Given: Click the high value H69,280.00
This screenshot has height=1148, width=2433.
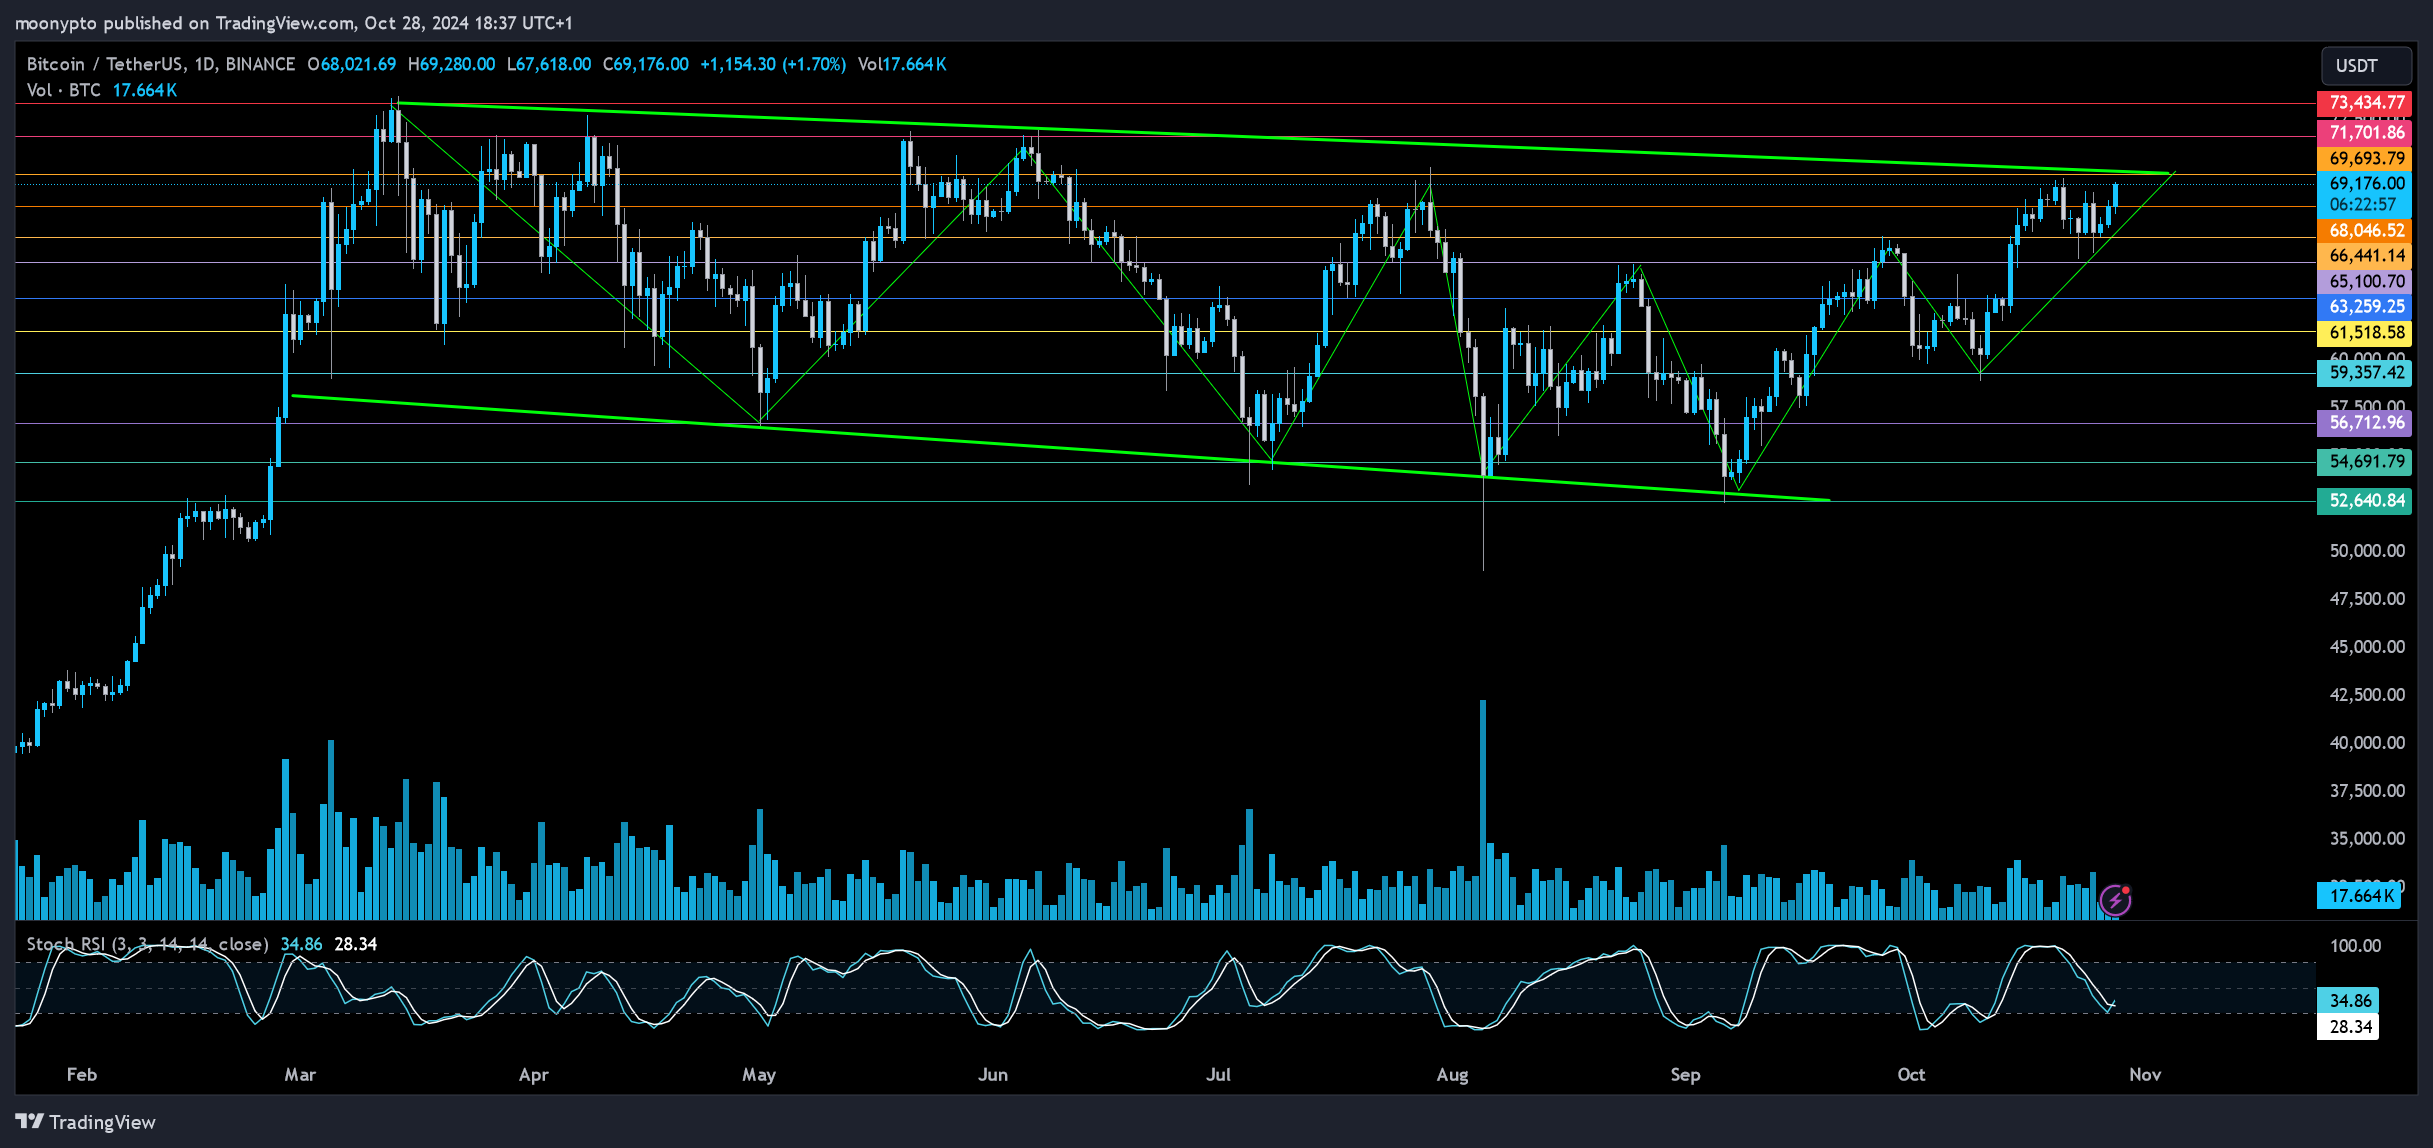Looking at the screenshot, I should click(x=451, y=64).
